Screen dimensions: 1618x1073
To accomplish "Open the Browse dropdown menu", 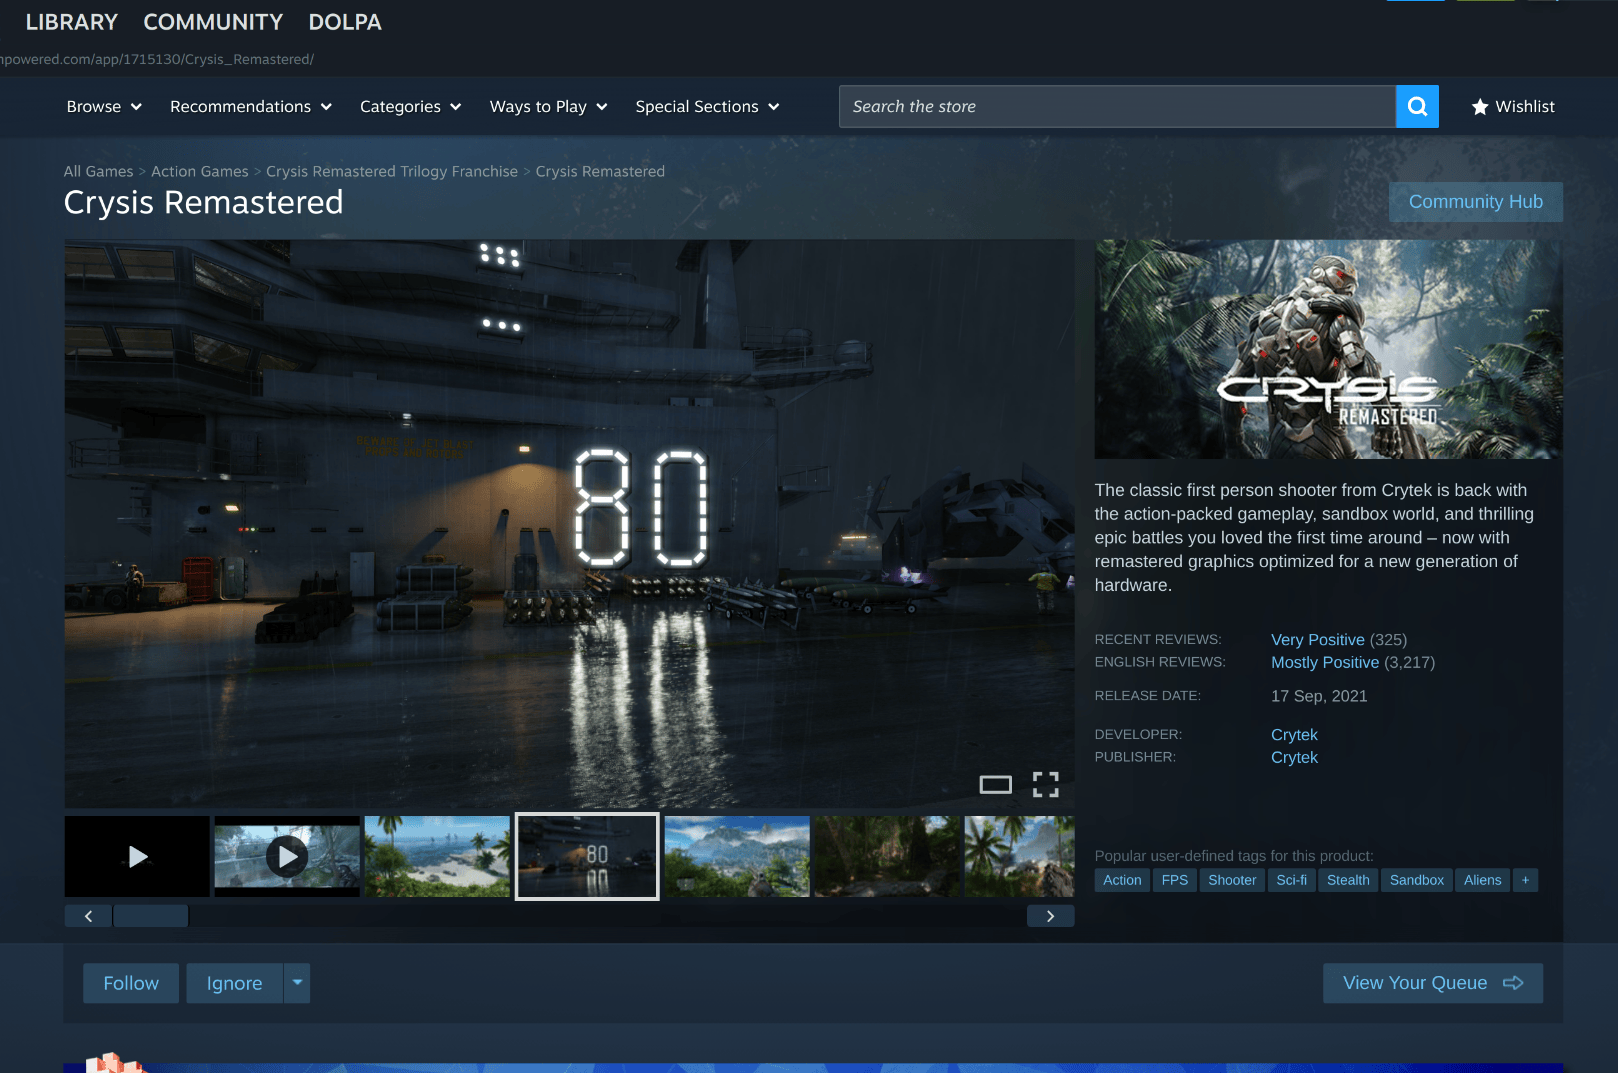I will pyautogui.click(x=104, y=107).
